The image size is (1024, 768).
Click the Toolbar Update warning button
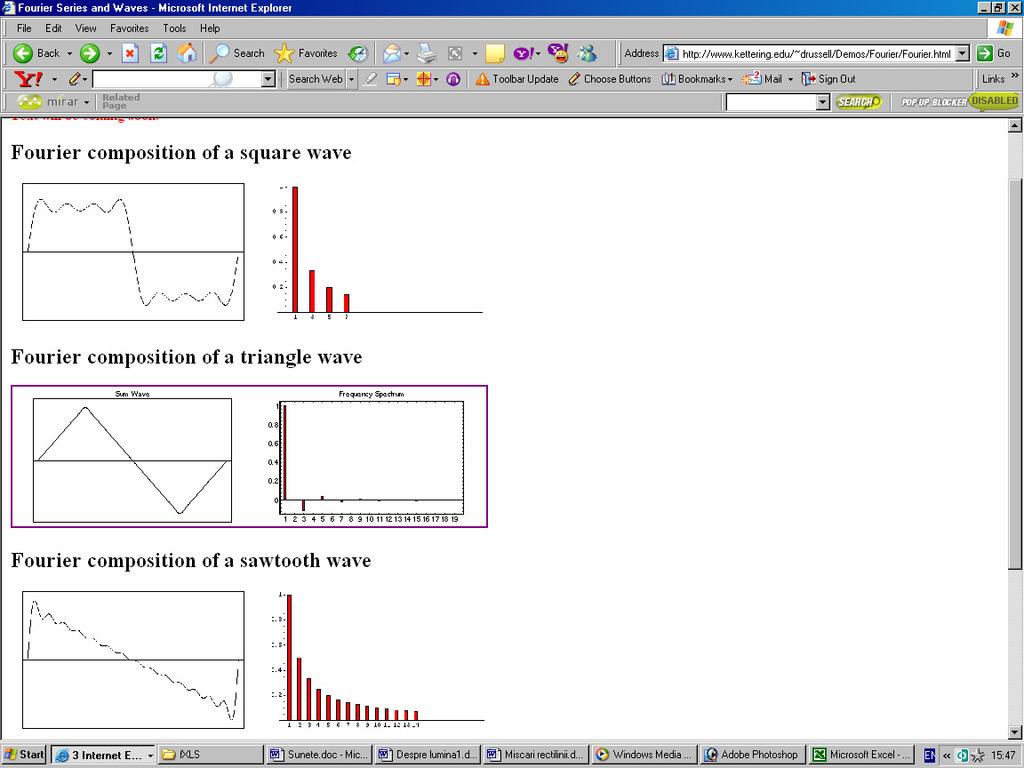(517, 79)
